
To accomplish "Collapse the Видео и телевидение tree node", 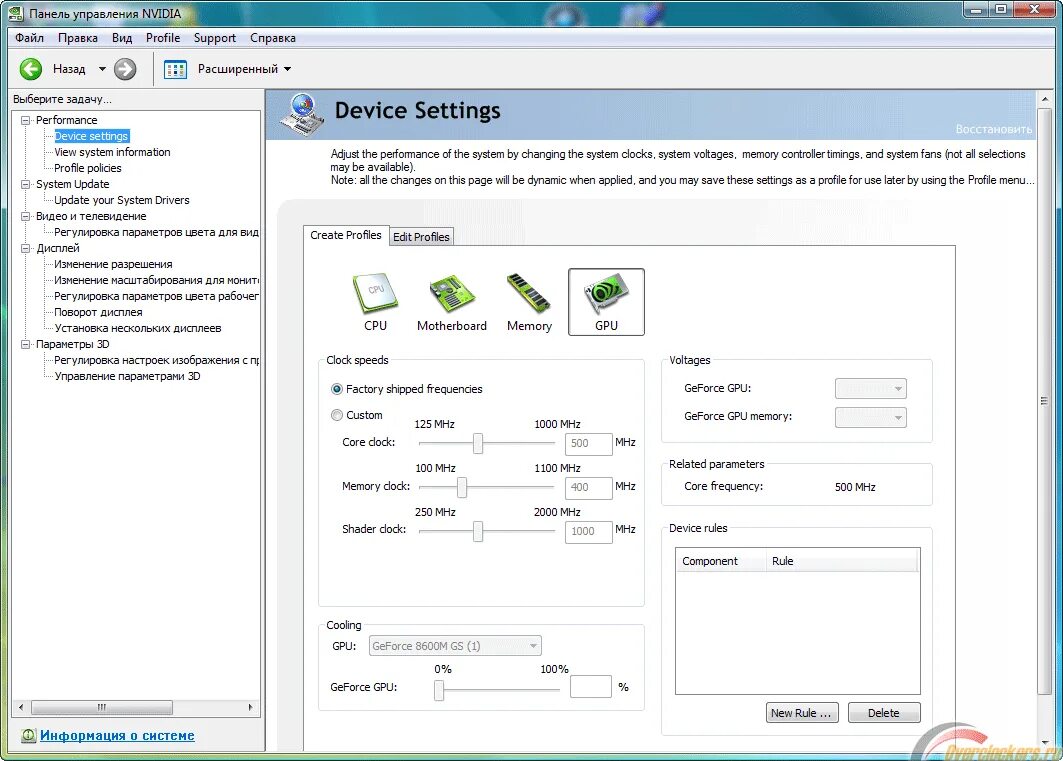I will 26,216.
